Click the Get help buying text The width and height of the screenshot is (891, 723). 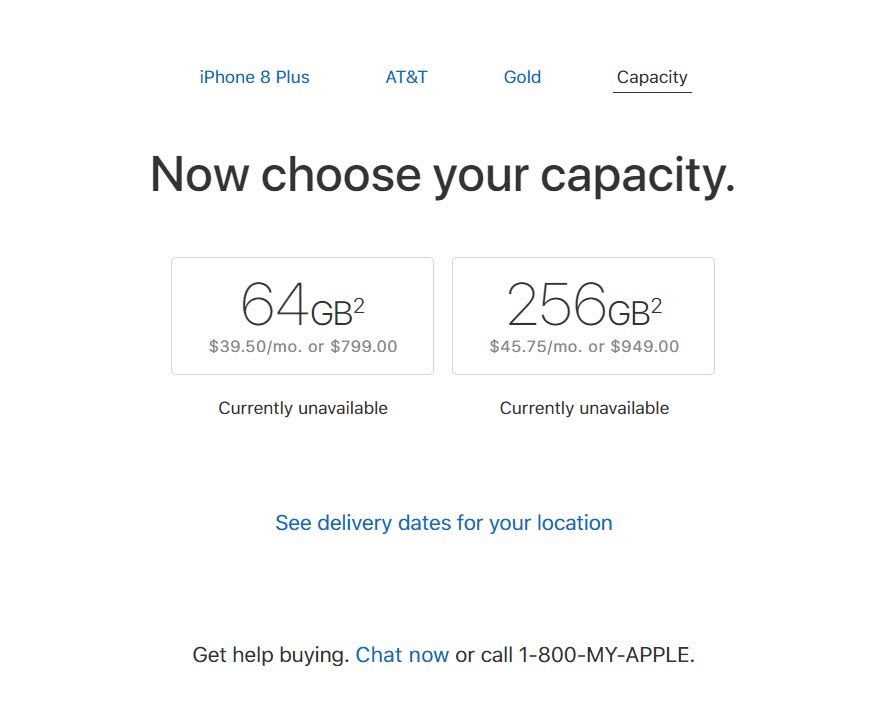[x=270, y=655]
